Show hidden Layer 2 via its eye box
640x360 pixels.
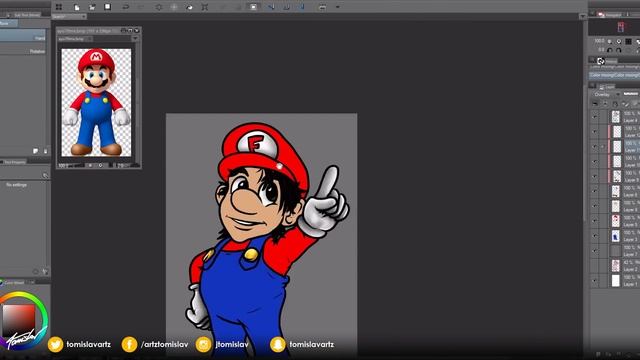click(x=595, y=266)
